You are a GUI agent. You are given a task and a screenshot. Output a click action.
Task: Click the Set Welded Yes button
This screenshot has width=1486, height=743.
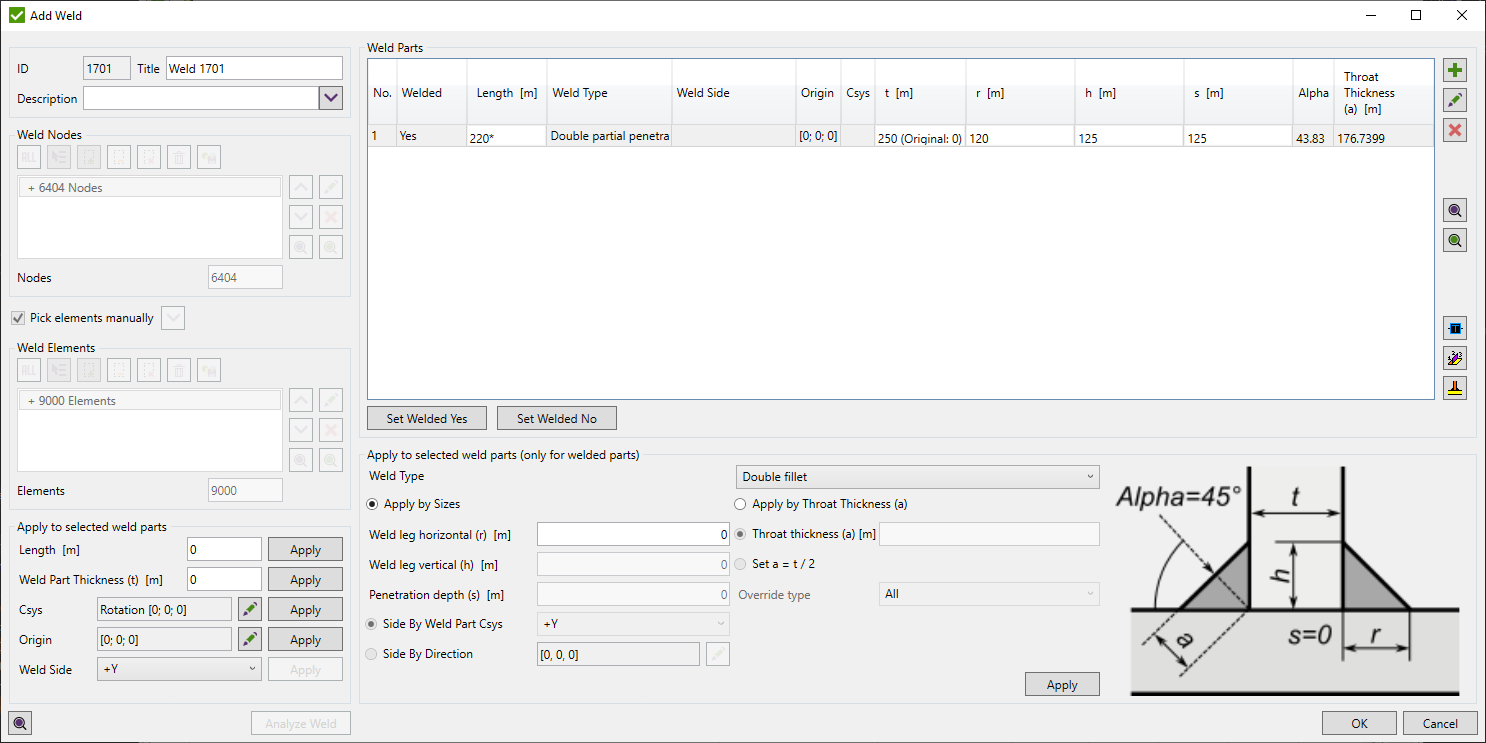pos(426,418)
